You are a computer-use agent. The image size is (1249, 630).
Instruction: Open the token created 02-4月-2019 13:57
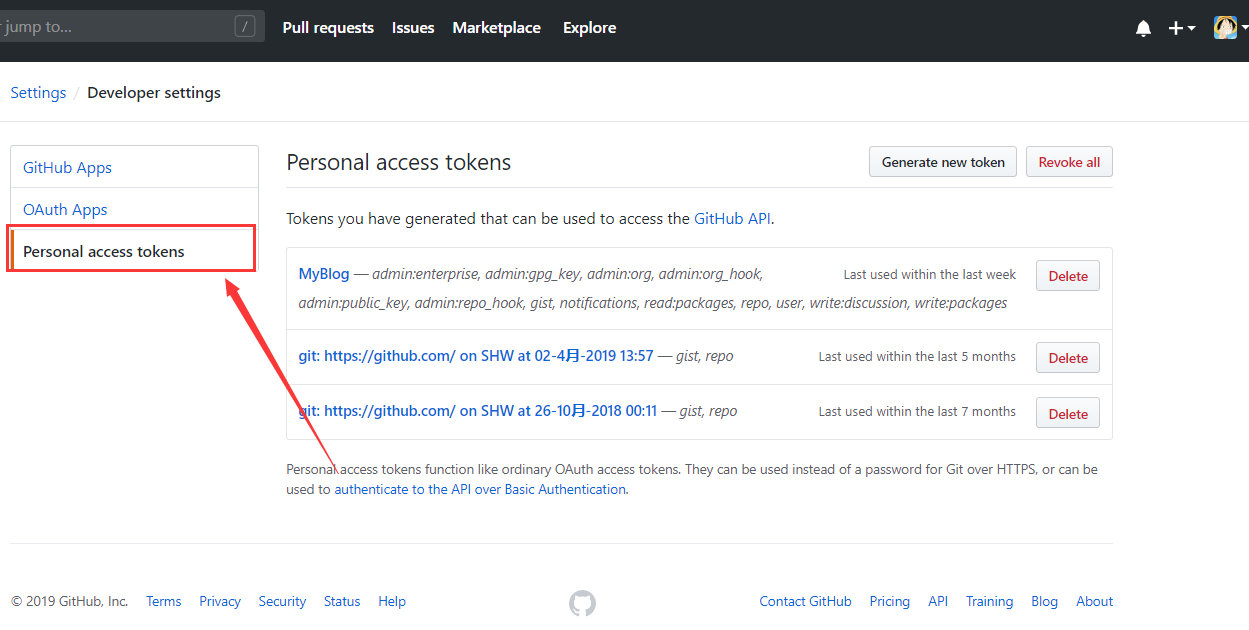tap(476, 356)
